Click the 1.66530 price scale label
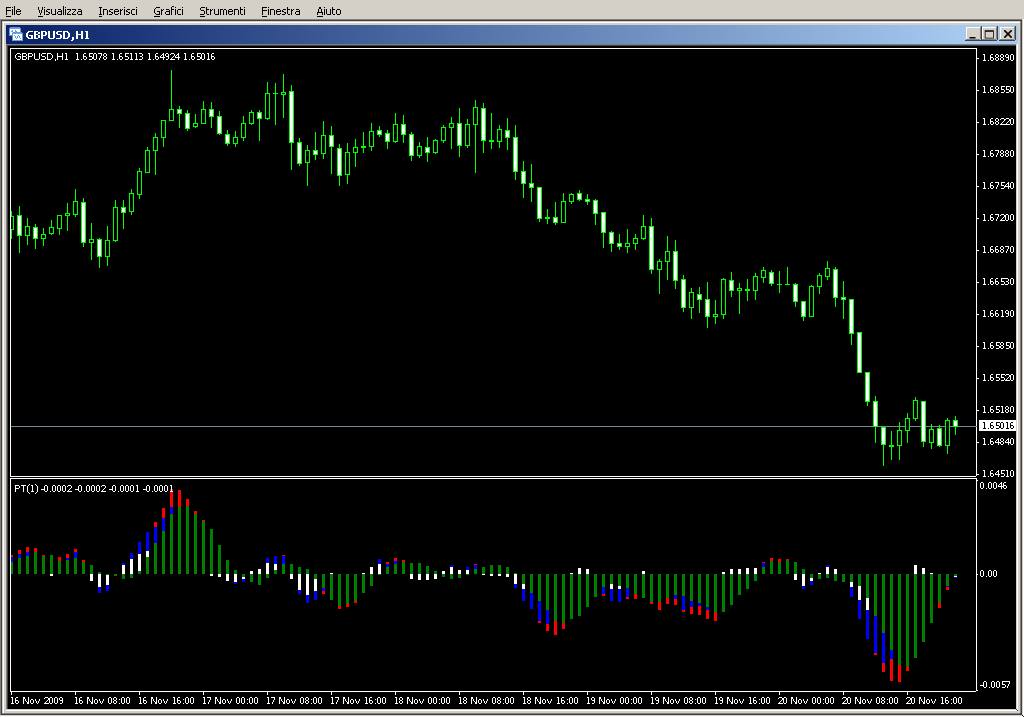The height and width of the screenshot is (717, 1024). click(x=999, y=281)
